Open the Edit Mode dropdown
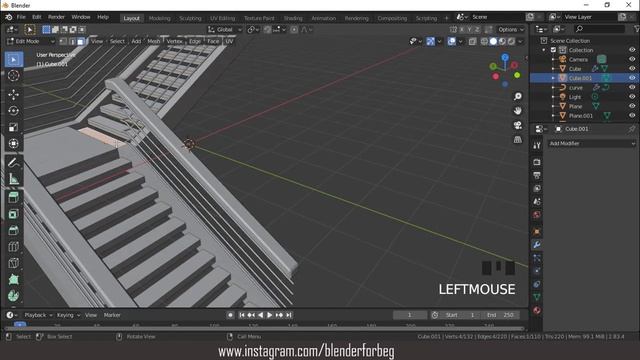This screenshot has width=640, height=360. click(31, 41)
